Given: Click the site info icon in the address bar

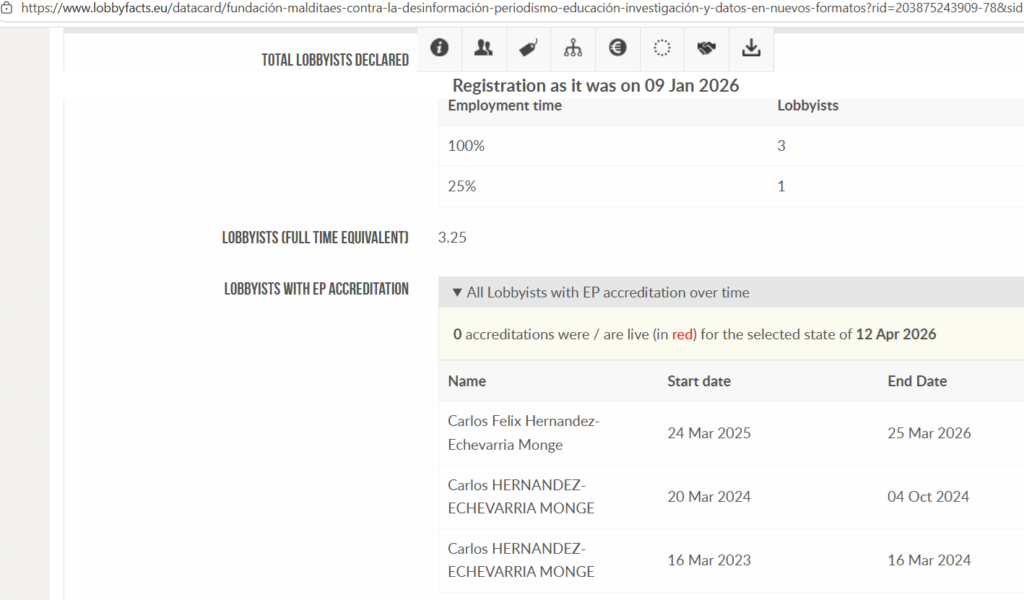Looking at the screenshot, I should [8, 8].
